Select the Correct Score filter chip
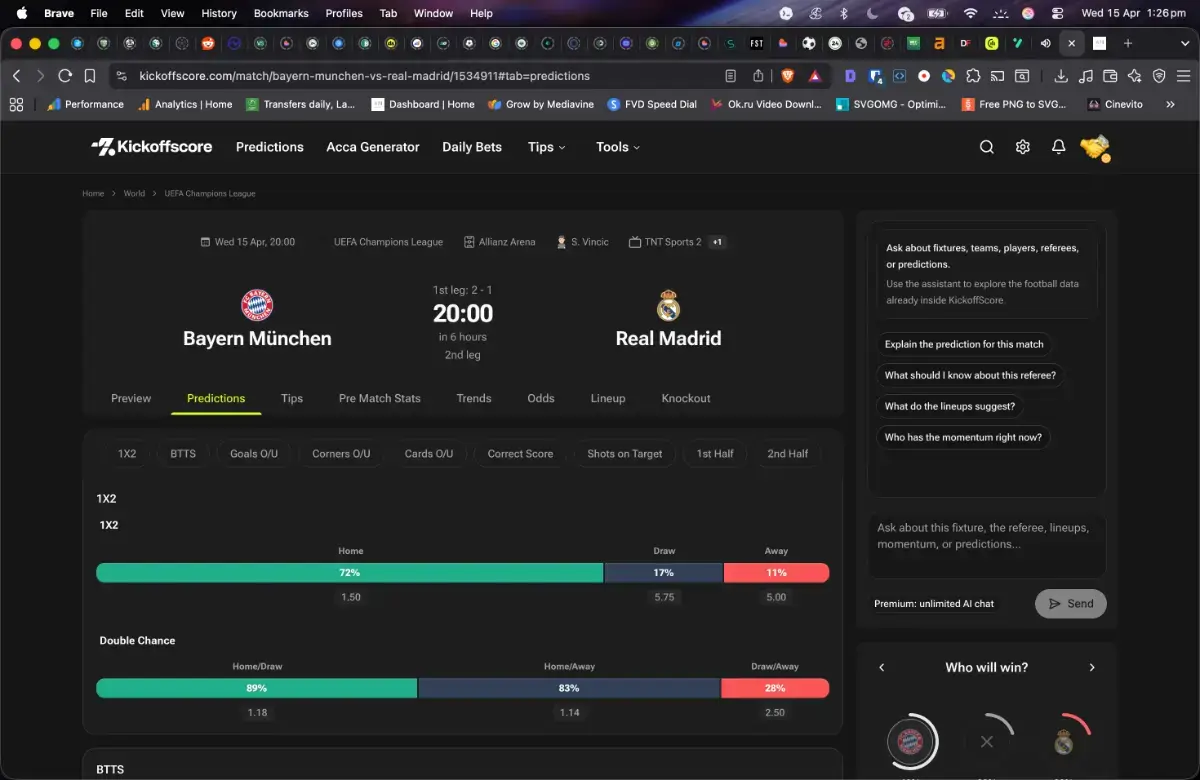This screenshot has height=780, width=1200. [x=520, y=454]
